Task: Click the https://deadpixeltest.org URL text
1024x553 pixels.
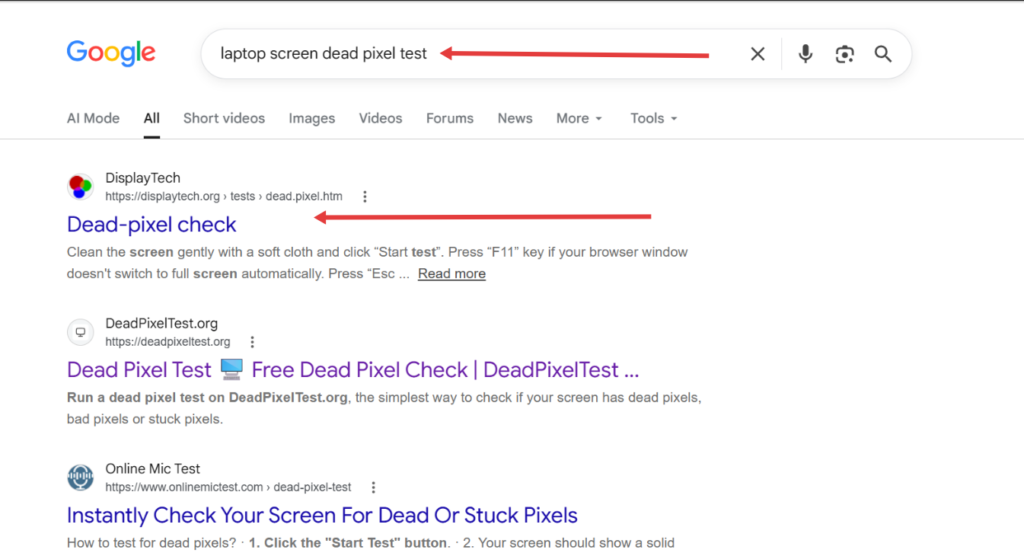Action: (x=168, y=341)
